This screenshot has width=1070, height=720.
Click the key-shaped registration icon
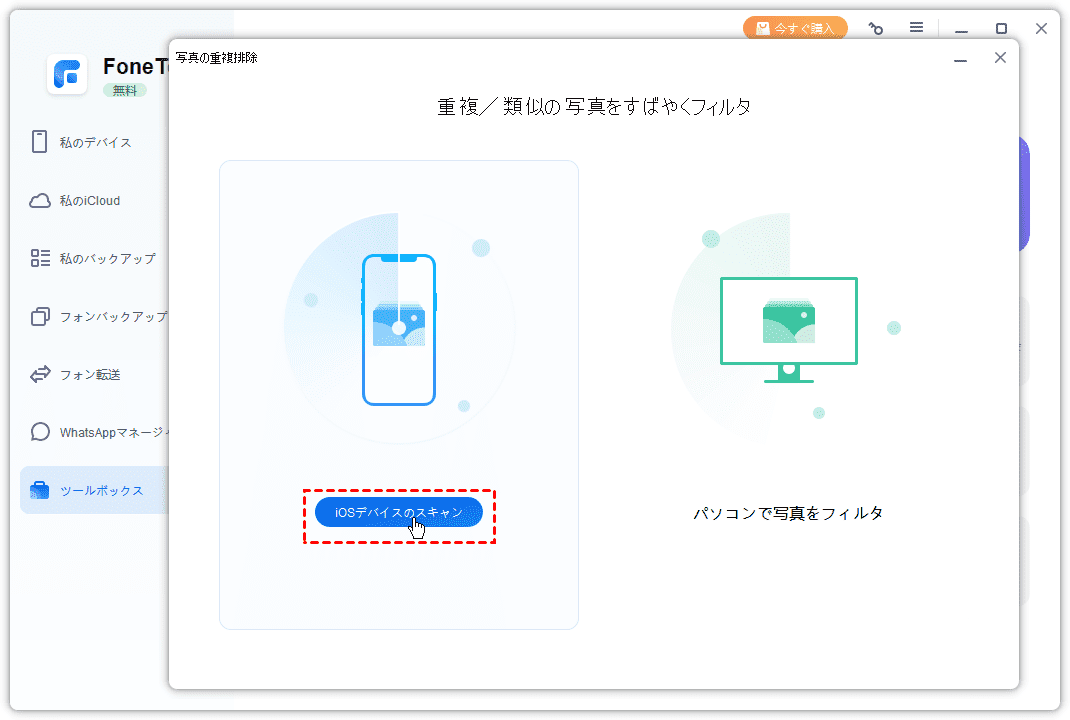[876, 29]
